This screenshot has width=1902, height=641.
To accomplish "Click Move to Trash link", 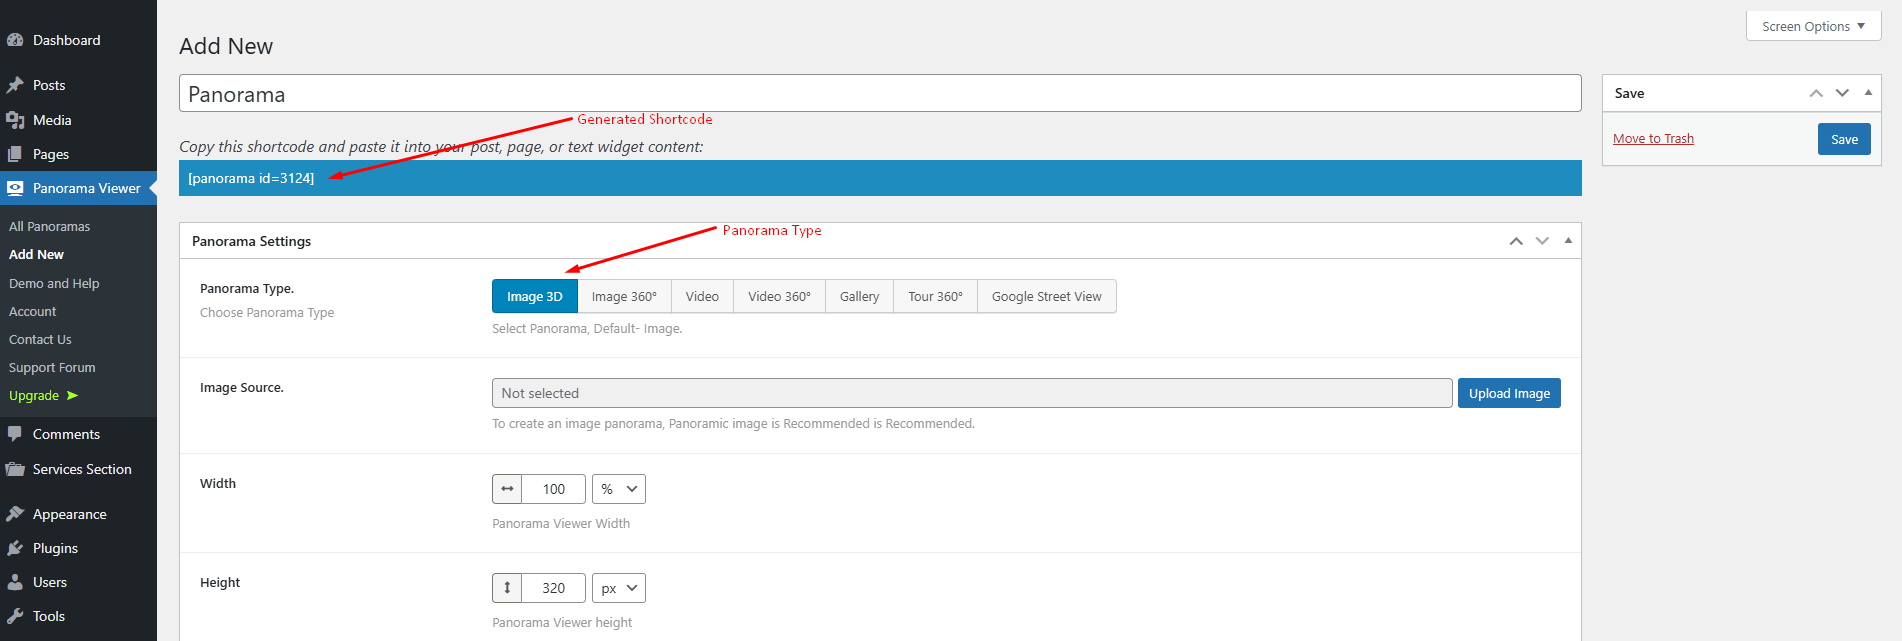I will pos(1653,139).
